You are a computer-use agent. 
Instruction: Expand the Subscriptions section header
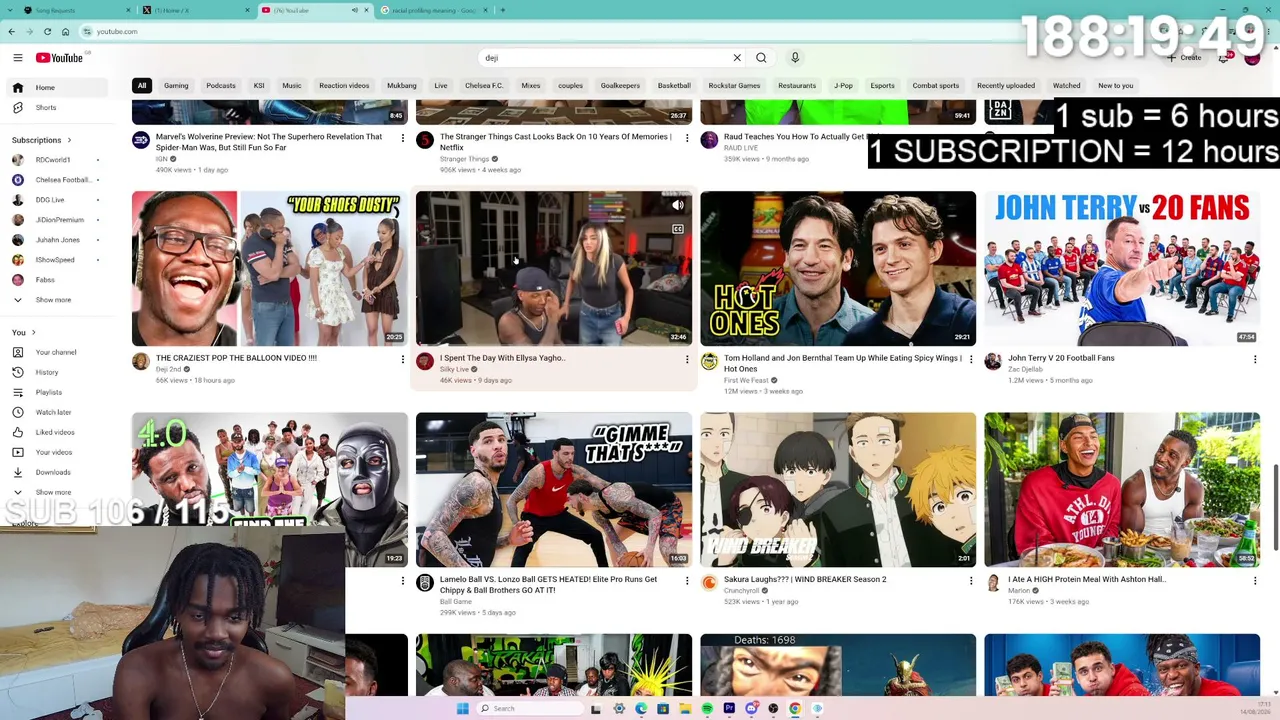pyautogui.click(x=41, y=140)
